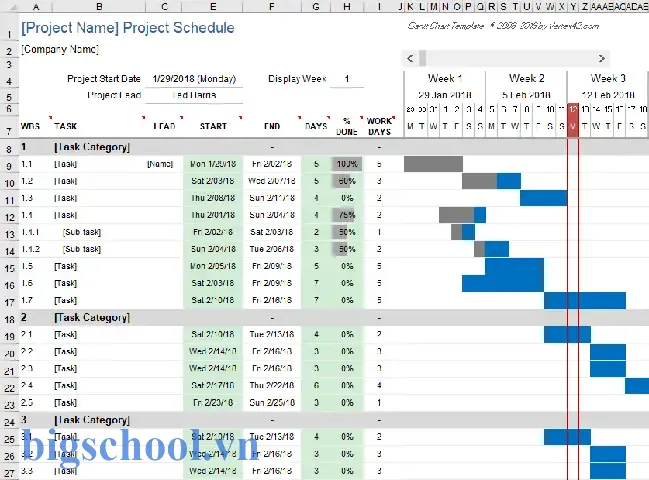Click the Display Week value cell
The width and height of the screenshot is (649, 480).
click(x=347, y=79)
